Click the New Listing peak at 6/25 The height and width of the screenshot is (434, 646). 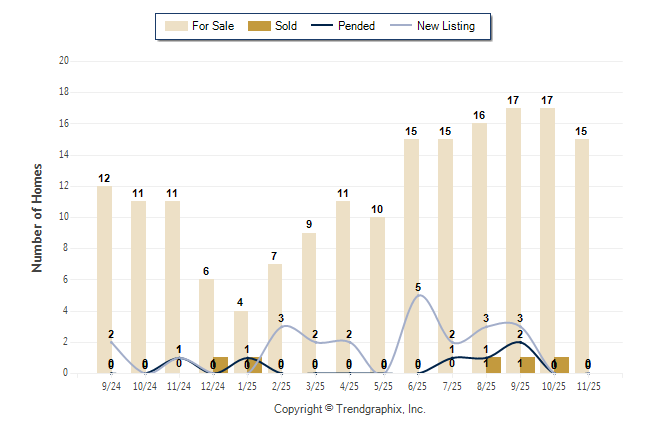(x=419, y=295)
